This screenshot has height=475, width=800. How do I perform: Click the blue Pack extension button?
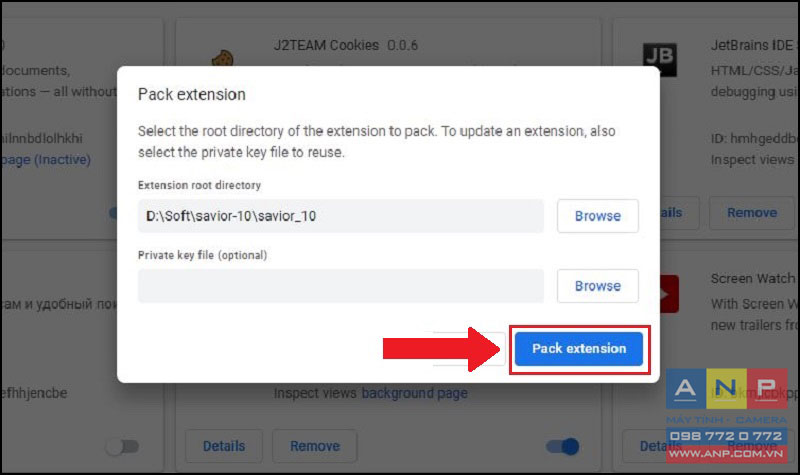579,348
